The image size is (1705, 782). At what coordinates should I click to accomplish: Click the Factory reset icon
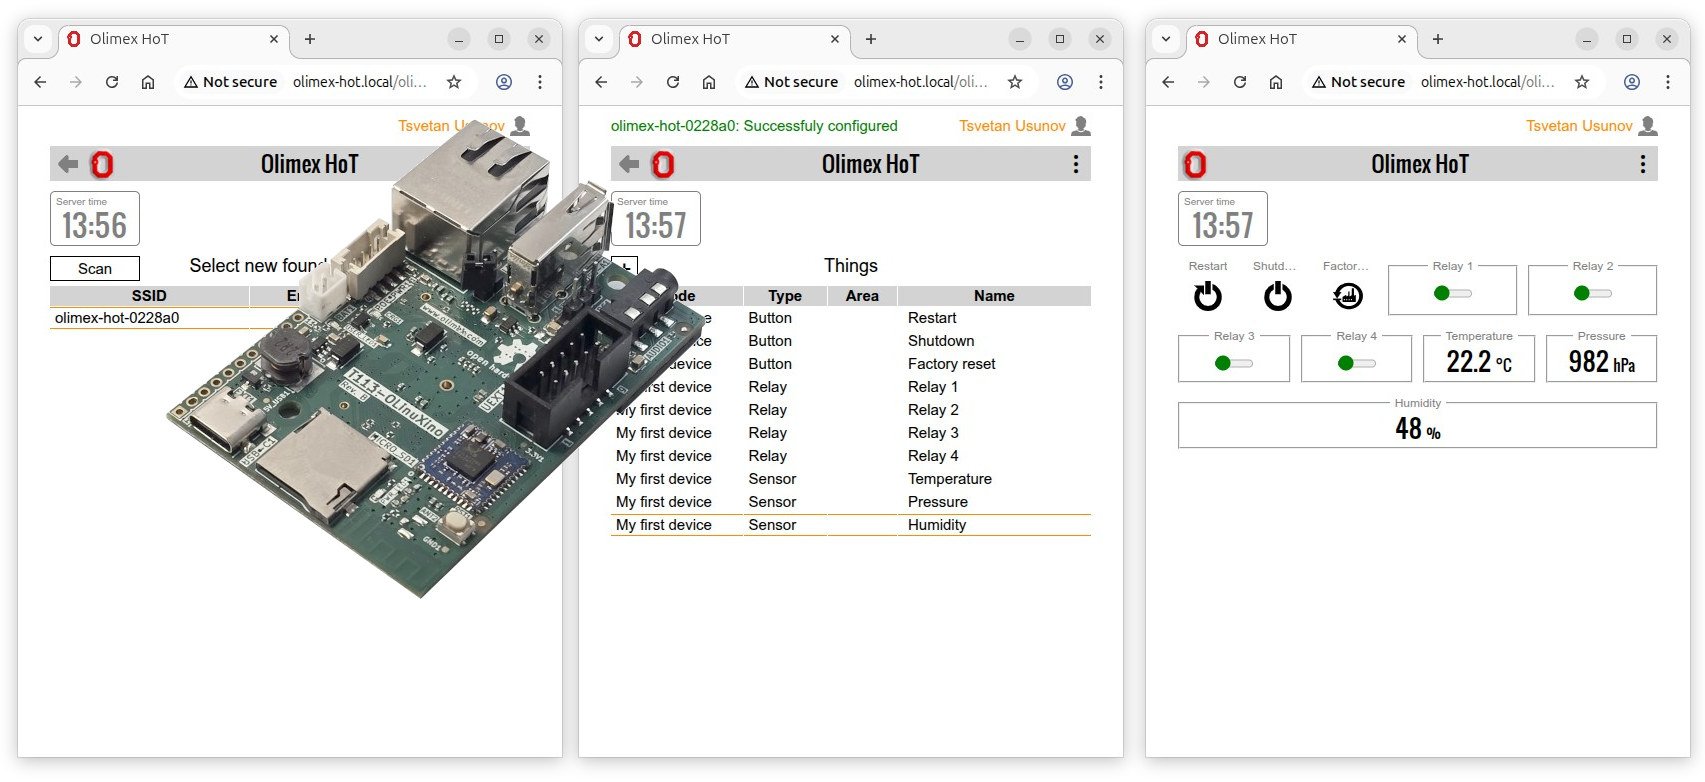(x=1347, y=296)
